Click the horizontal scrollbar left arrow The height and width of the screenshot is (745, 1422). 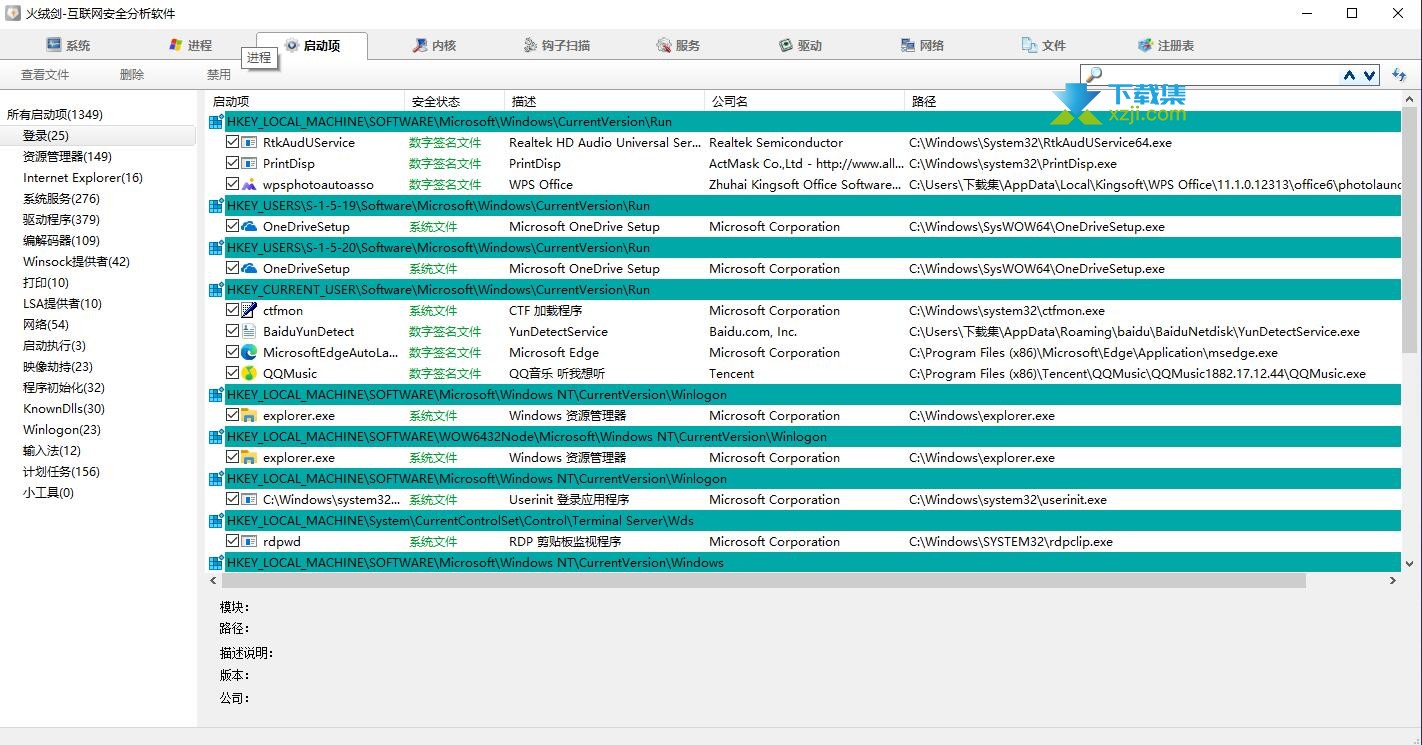[x=213, y=580]
